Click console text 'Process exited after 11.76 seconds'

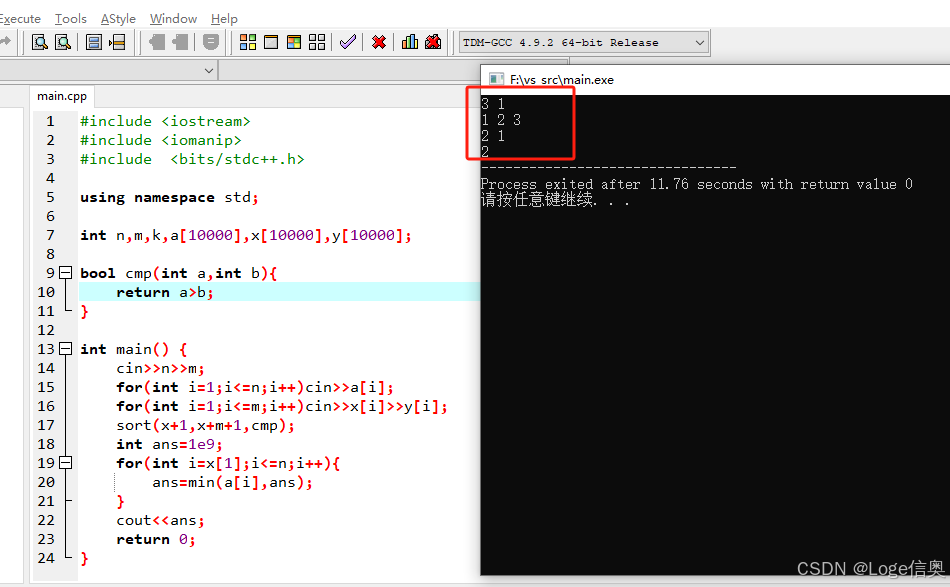(616, 184)
